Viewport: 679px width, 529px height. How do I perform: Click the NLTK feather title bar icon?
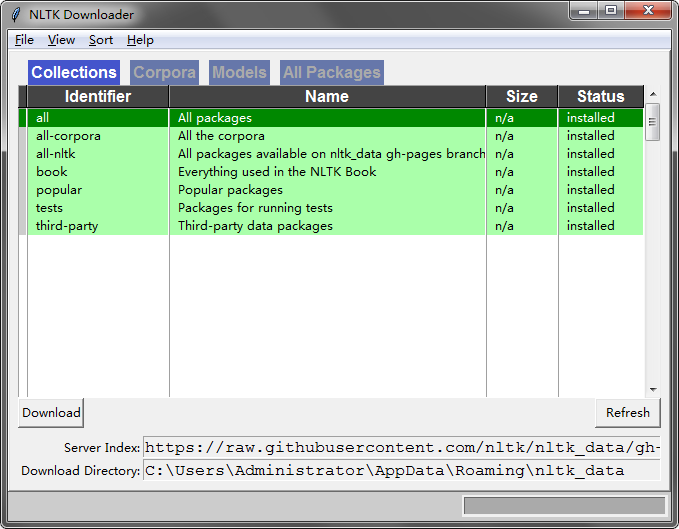16,14
